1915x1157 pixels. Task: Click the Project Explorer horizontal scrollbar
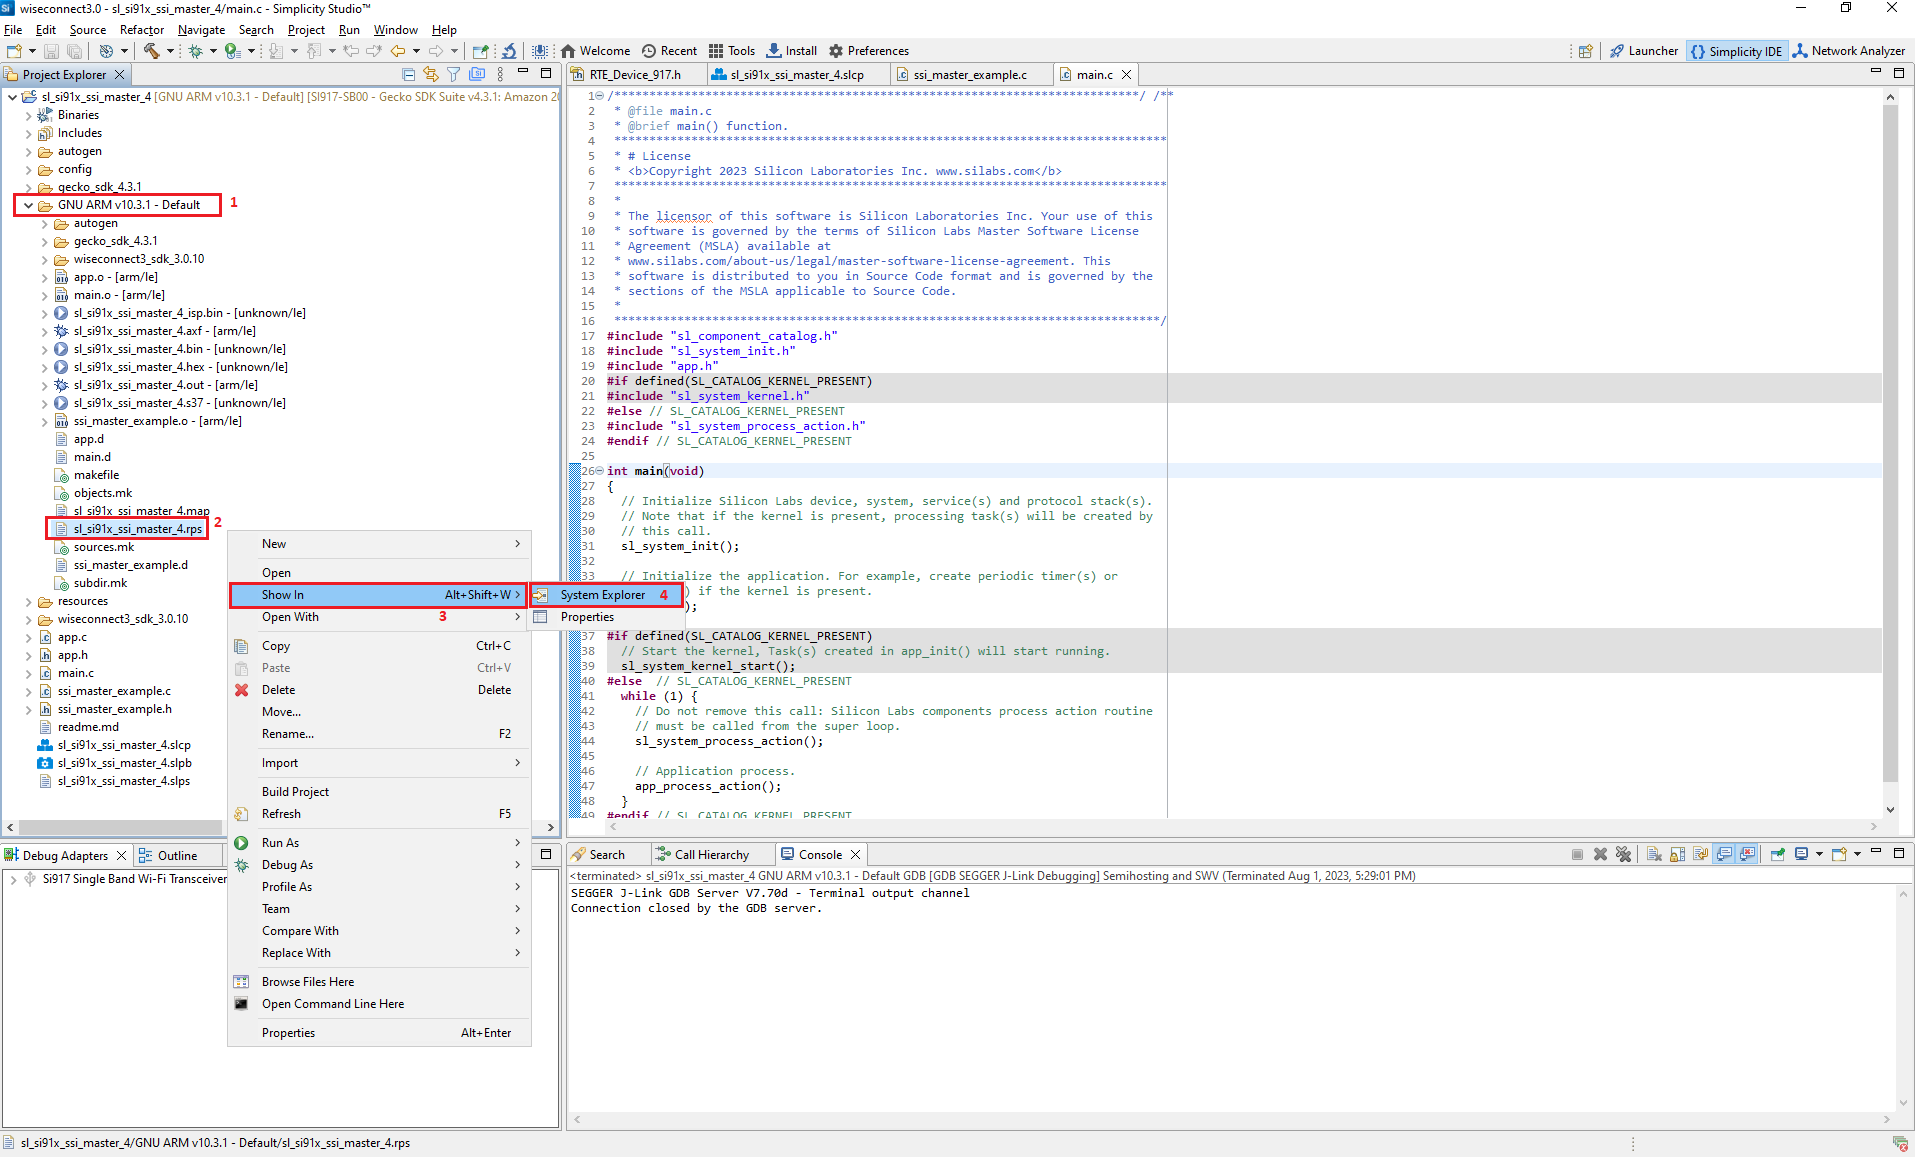click(121, 827)
